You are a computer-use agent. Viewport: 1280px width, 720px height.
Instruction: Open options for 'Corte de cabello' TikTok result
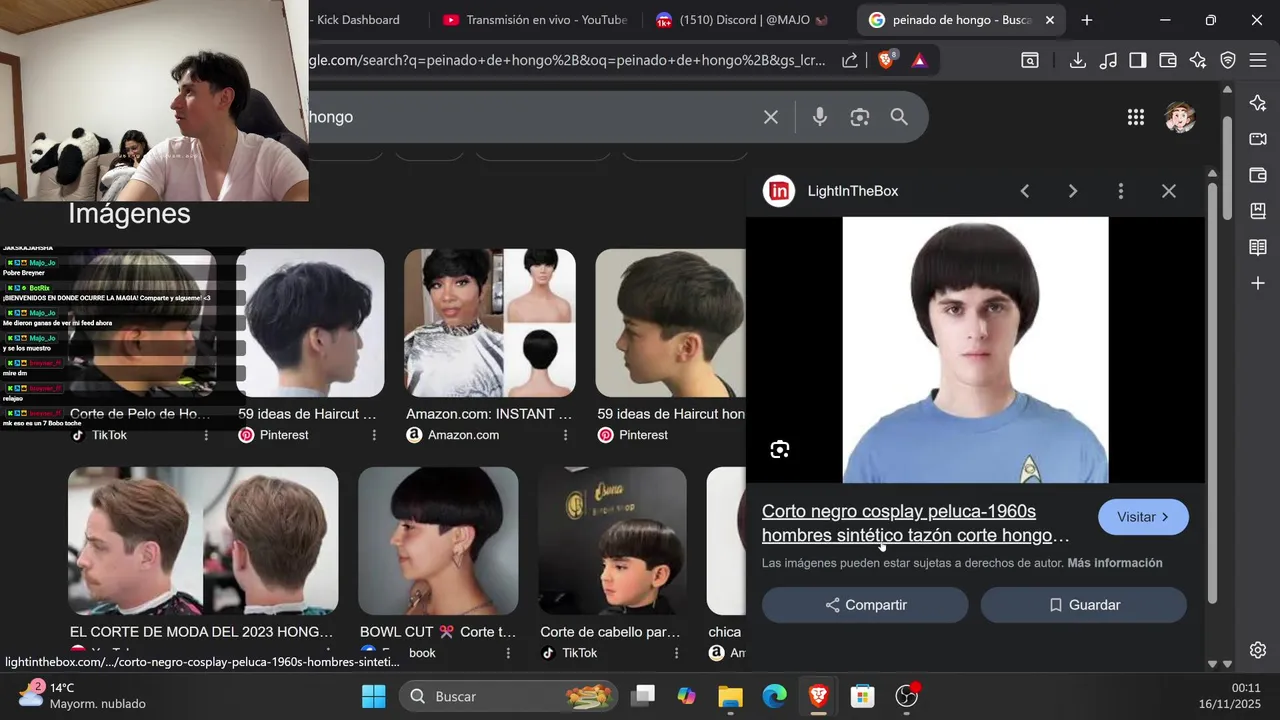click(677, 653)
